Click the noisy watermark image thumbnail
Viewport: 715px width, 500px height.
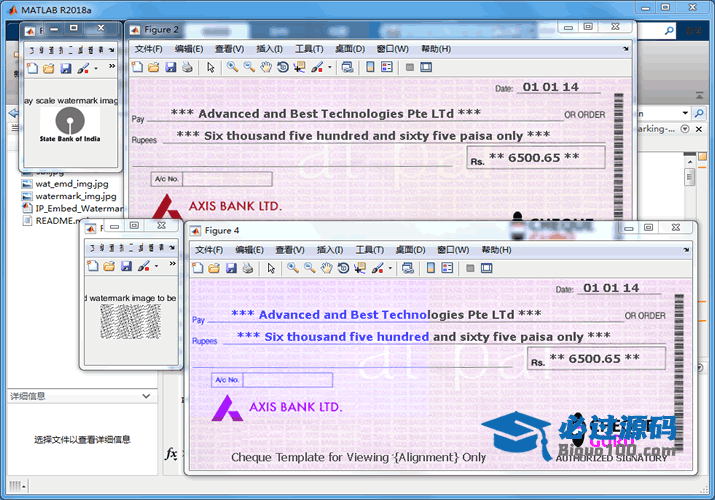[x=130, y=322]
